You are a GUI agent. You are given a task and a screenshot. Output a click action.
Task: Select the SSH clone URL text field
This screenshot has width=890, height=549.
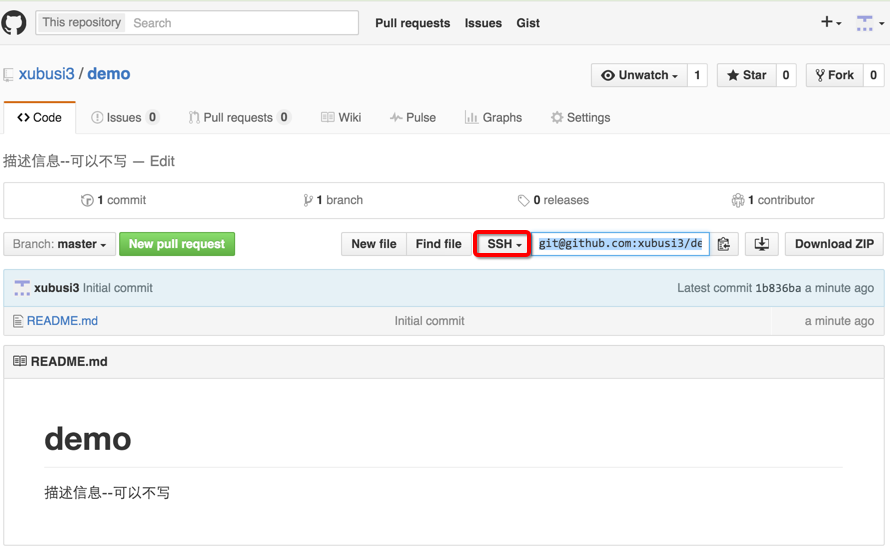pos(620,244)
